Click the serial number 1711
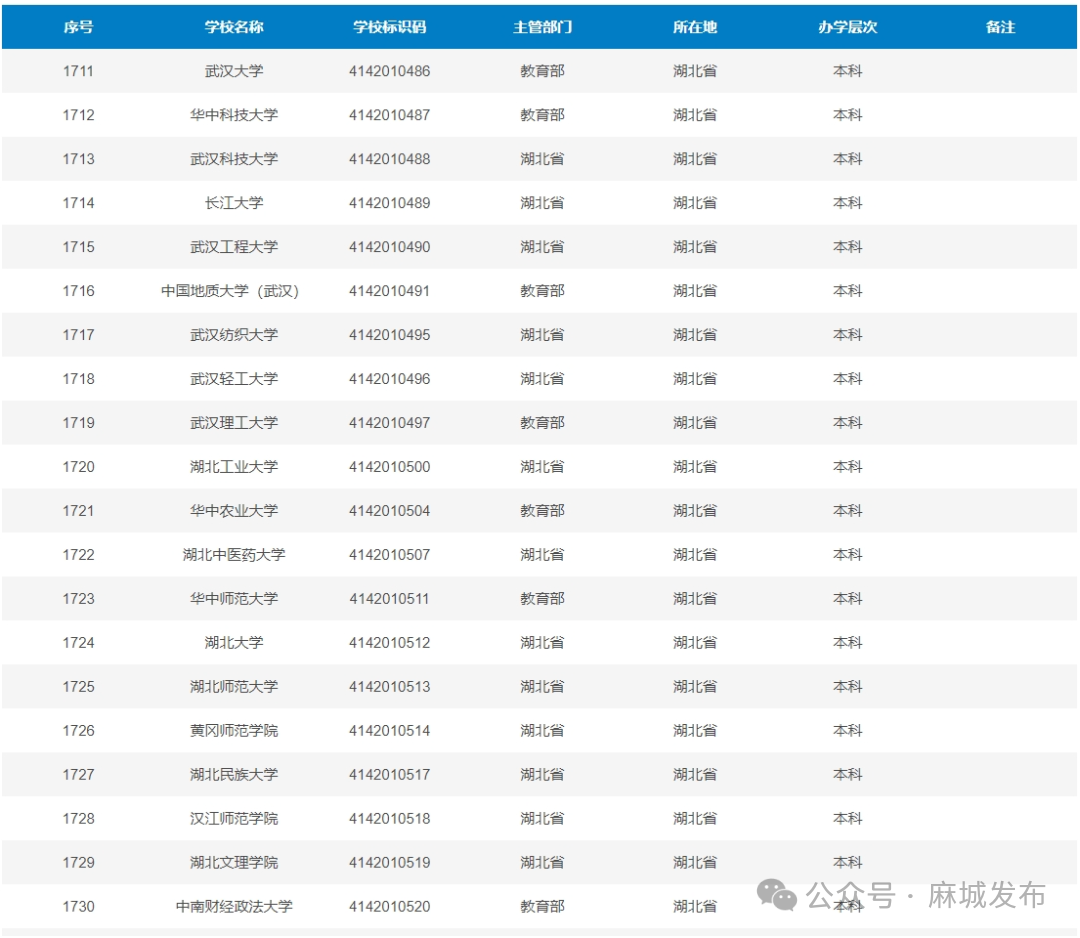This screenshot has height=938, width=1080. 79,71
